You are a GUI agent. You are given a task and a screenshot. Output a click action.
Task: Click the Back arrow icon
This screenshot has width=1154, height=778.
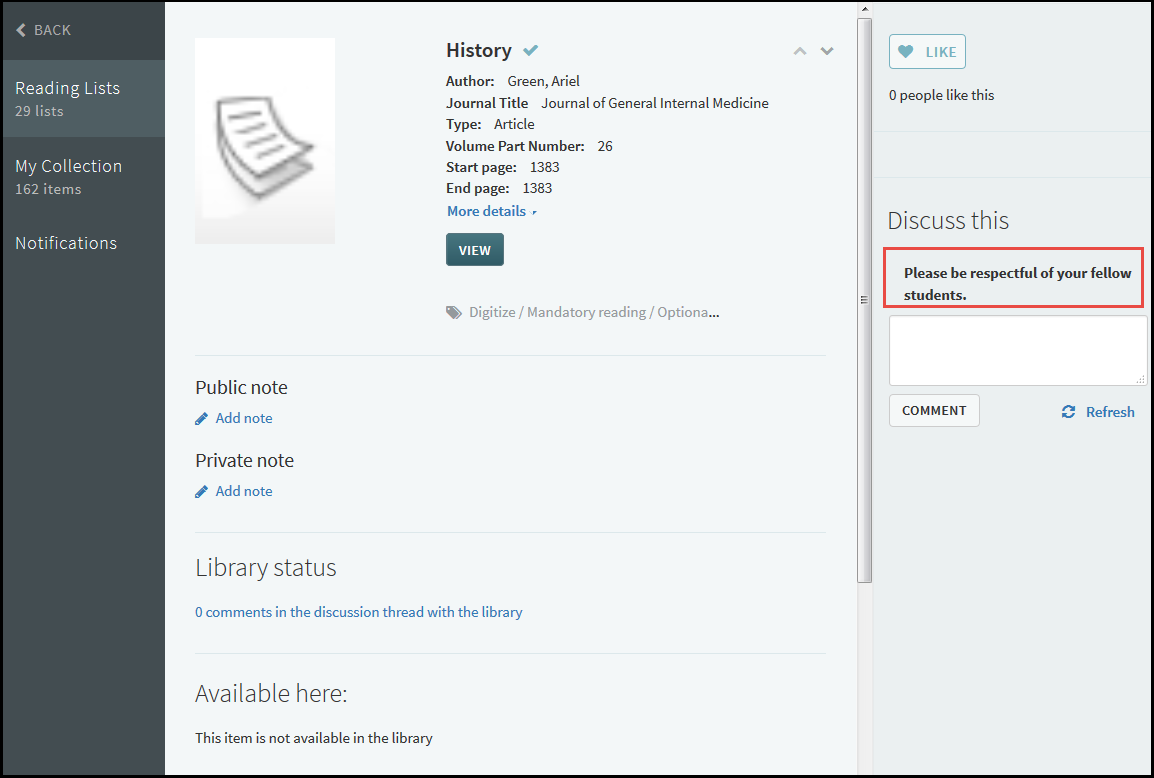tap(21, 30)
